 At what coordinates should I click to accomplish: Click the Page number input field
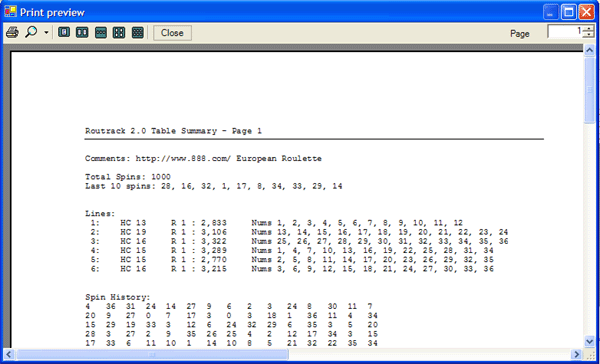click(565, 31)
